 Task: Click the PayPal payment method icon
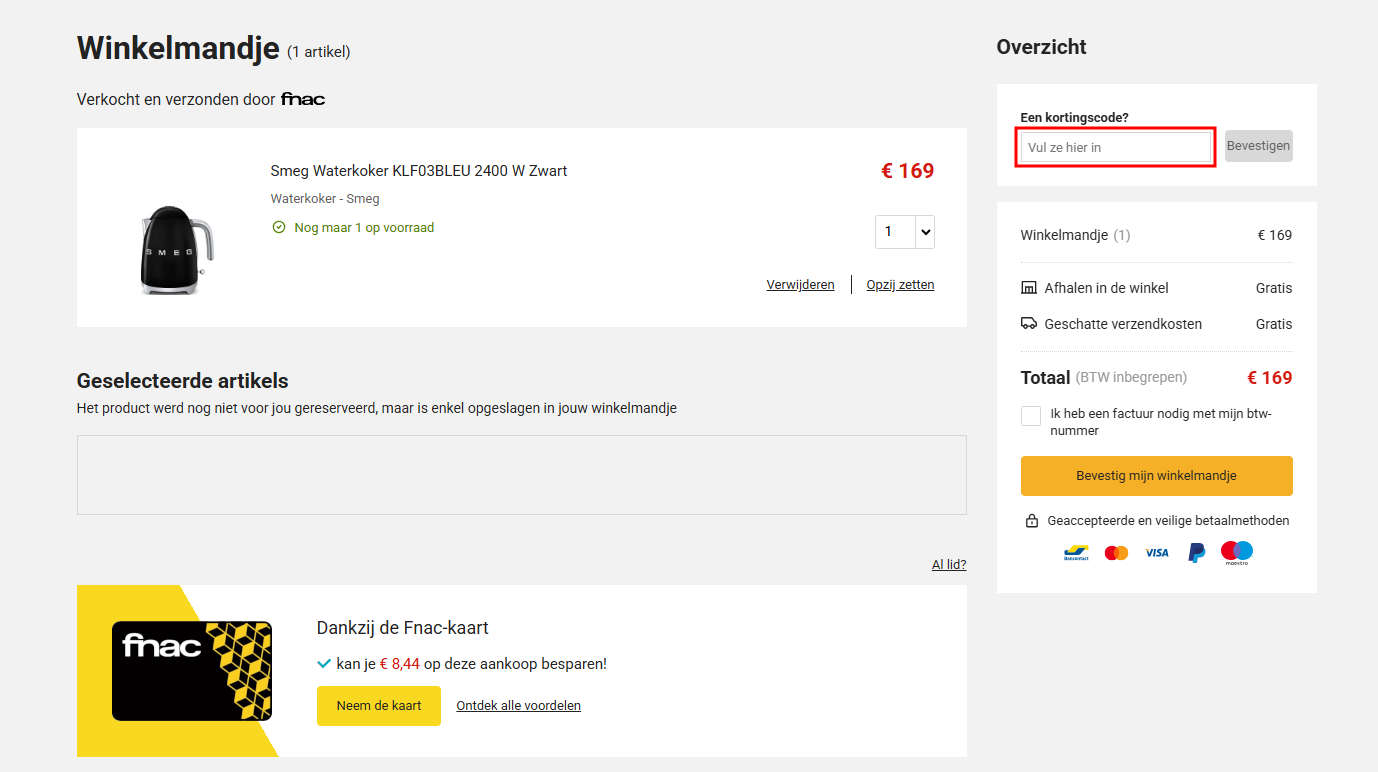pyautogui.click(x=1196, y=552)
